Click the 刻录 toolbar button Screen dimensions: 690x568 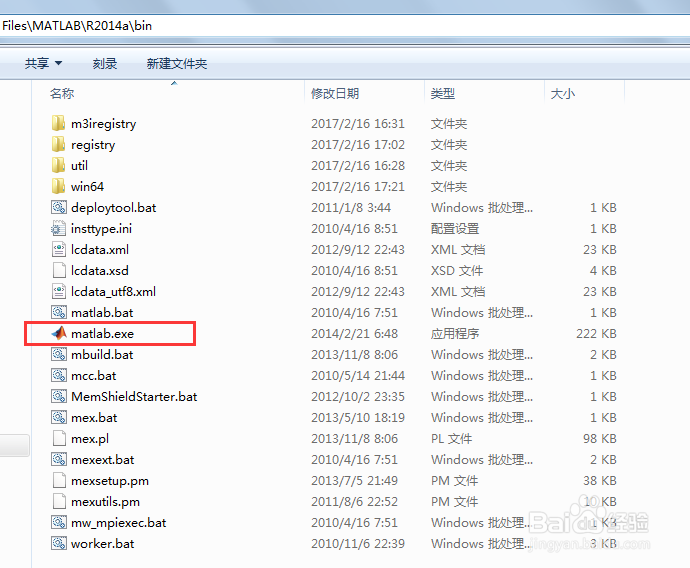tap(105, 63)
